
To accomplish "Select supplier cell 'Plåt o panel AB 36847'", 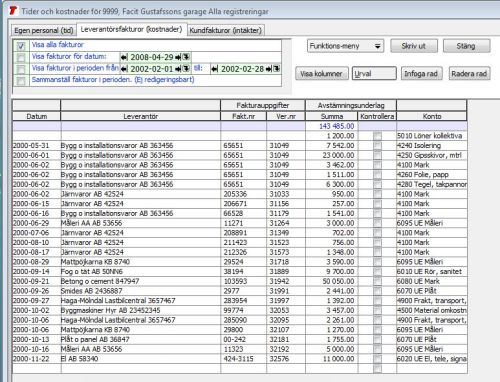I will tap(140, 340).
